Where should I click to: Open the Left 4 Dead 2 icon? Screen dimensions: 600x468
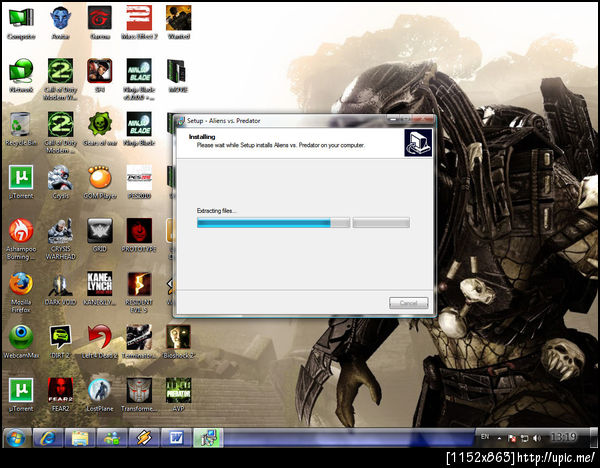point(100,342)
